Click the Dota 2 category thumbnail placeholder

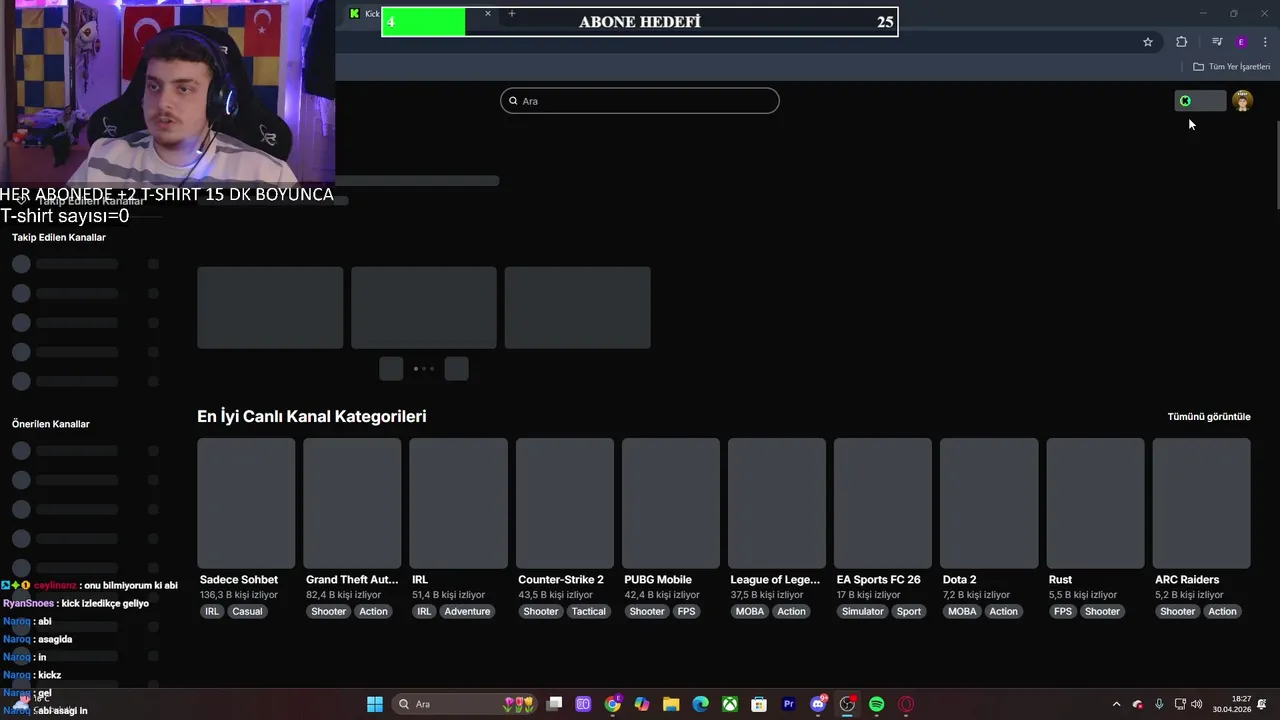point(989,503)
